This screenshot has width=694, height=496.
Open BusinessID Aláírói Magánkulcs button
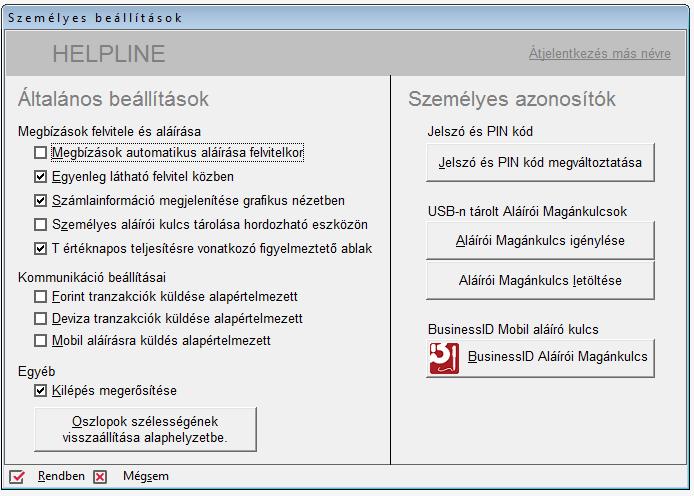(540, 358)
